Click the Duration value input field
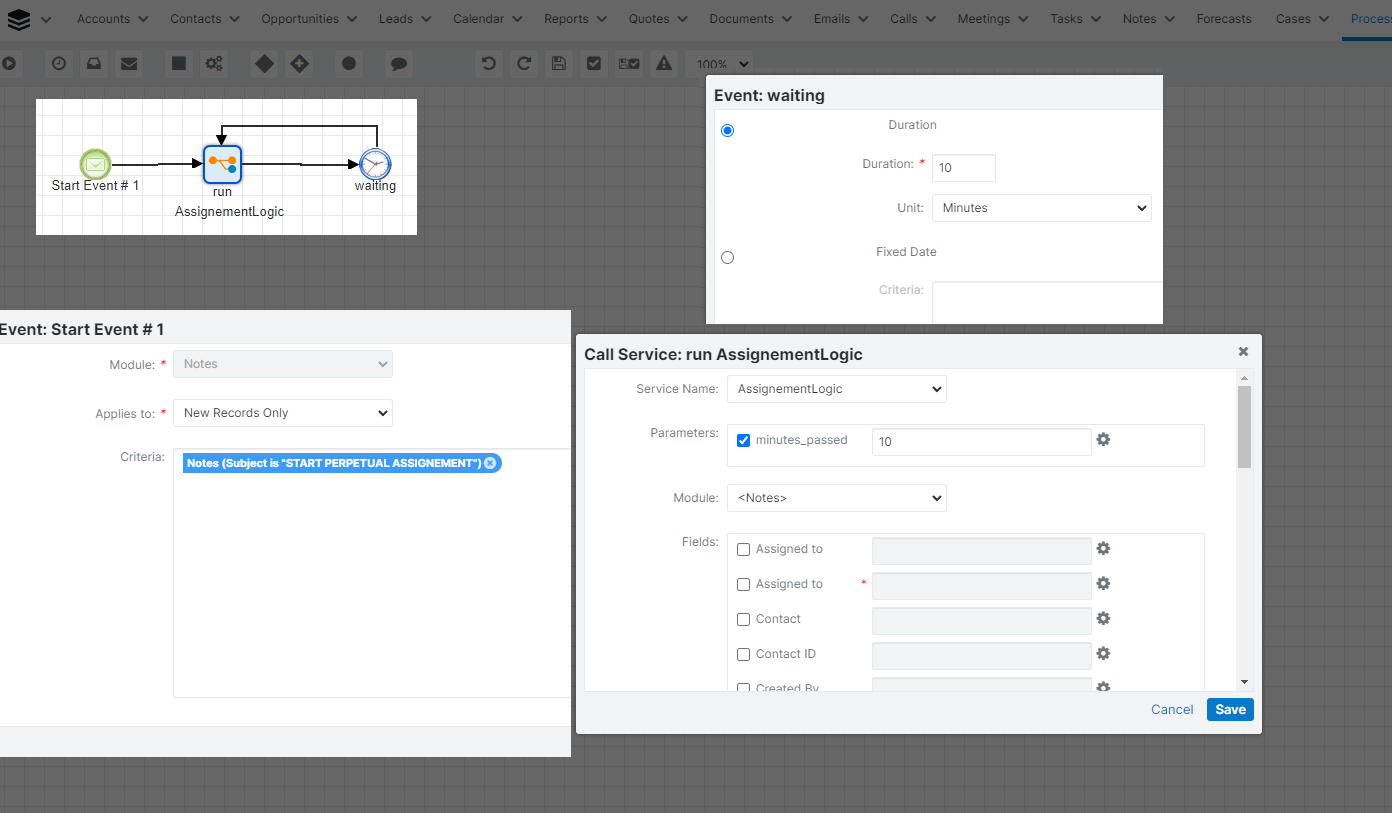This screenshot has height=813, width=1392. coord(964,168)
